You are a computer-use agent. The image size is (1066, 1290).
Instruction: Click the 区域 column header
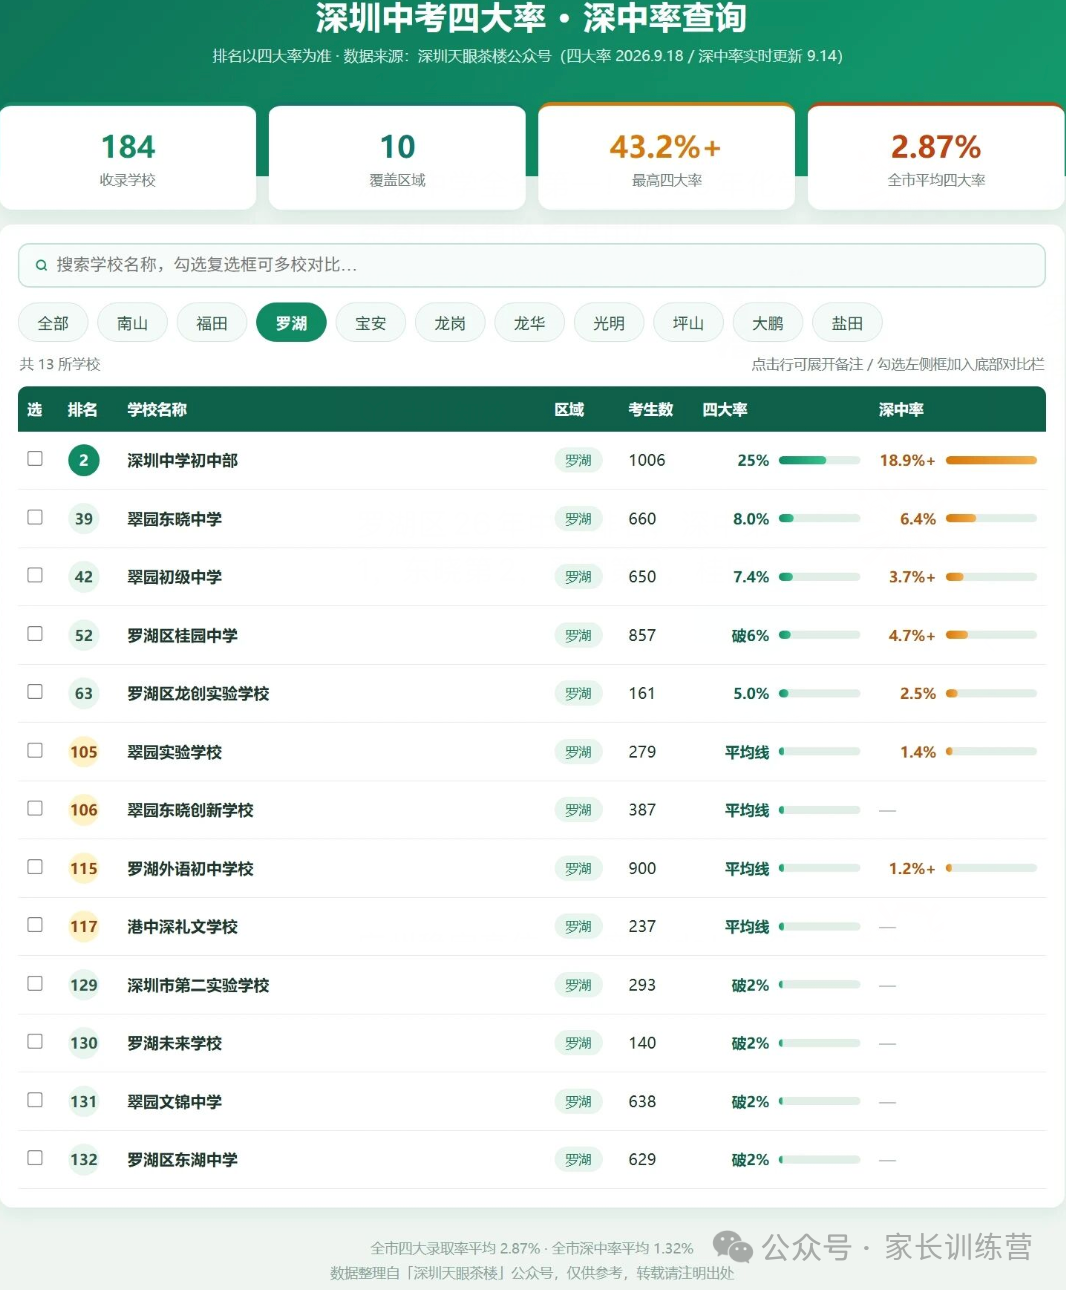[x=569, y=409]
